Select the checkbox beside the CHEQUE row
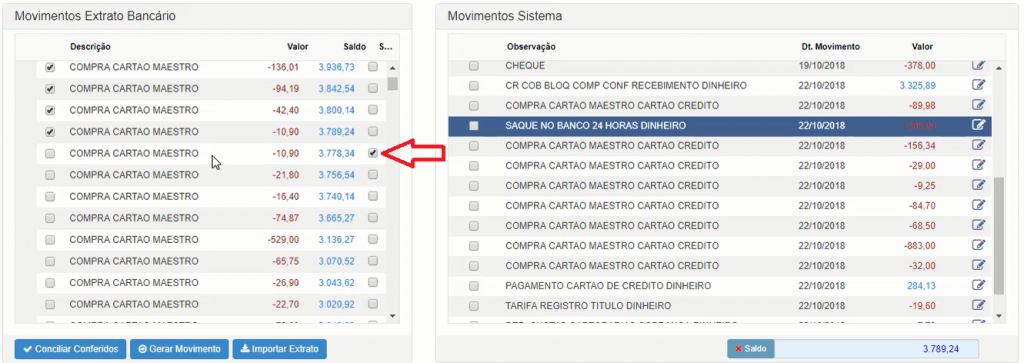Screen dimensions: 1024x363 click(x=473, y=65)
